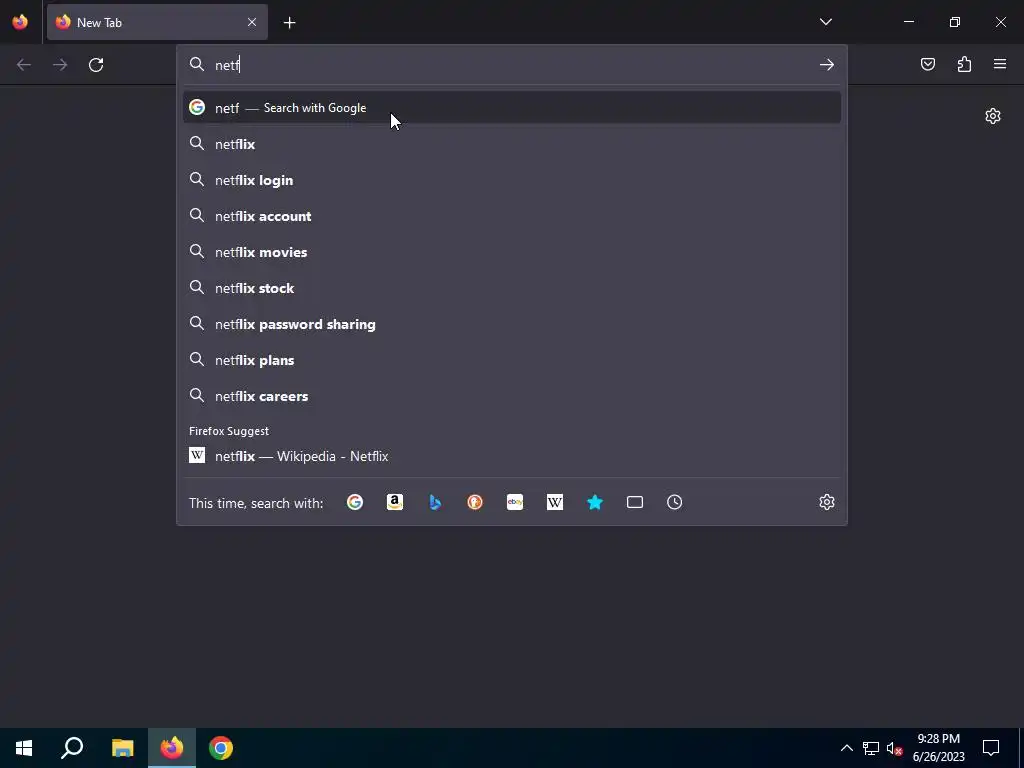Open the Windows Start menu
Viewport: 1024px width, 768px height.
pyautogui.click(x=24, y=748)
